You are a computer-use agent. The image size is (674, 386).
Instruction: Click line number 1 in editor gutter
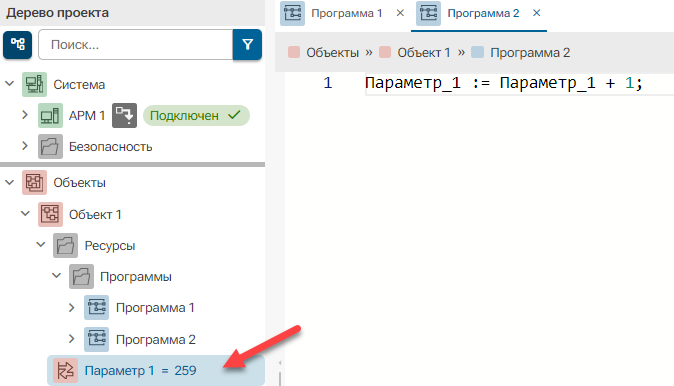328,83
